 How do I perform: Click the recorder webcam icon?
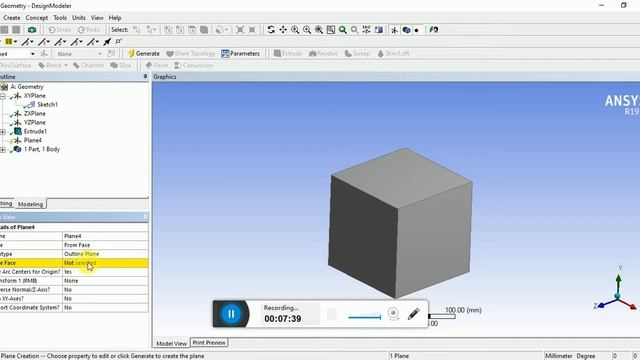point(393,313)
